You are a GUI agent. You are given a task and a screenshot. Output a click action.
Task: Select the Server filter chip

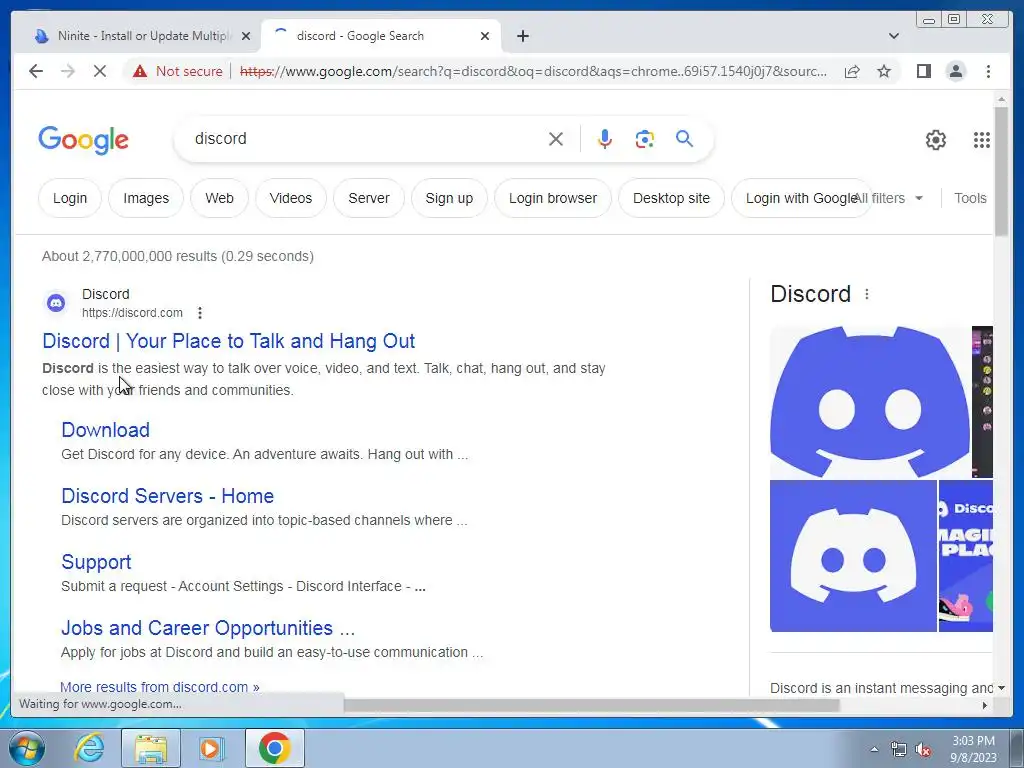pos(368,198)
